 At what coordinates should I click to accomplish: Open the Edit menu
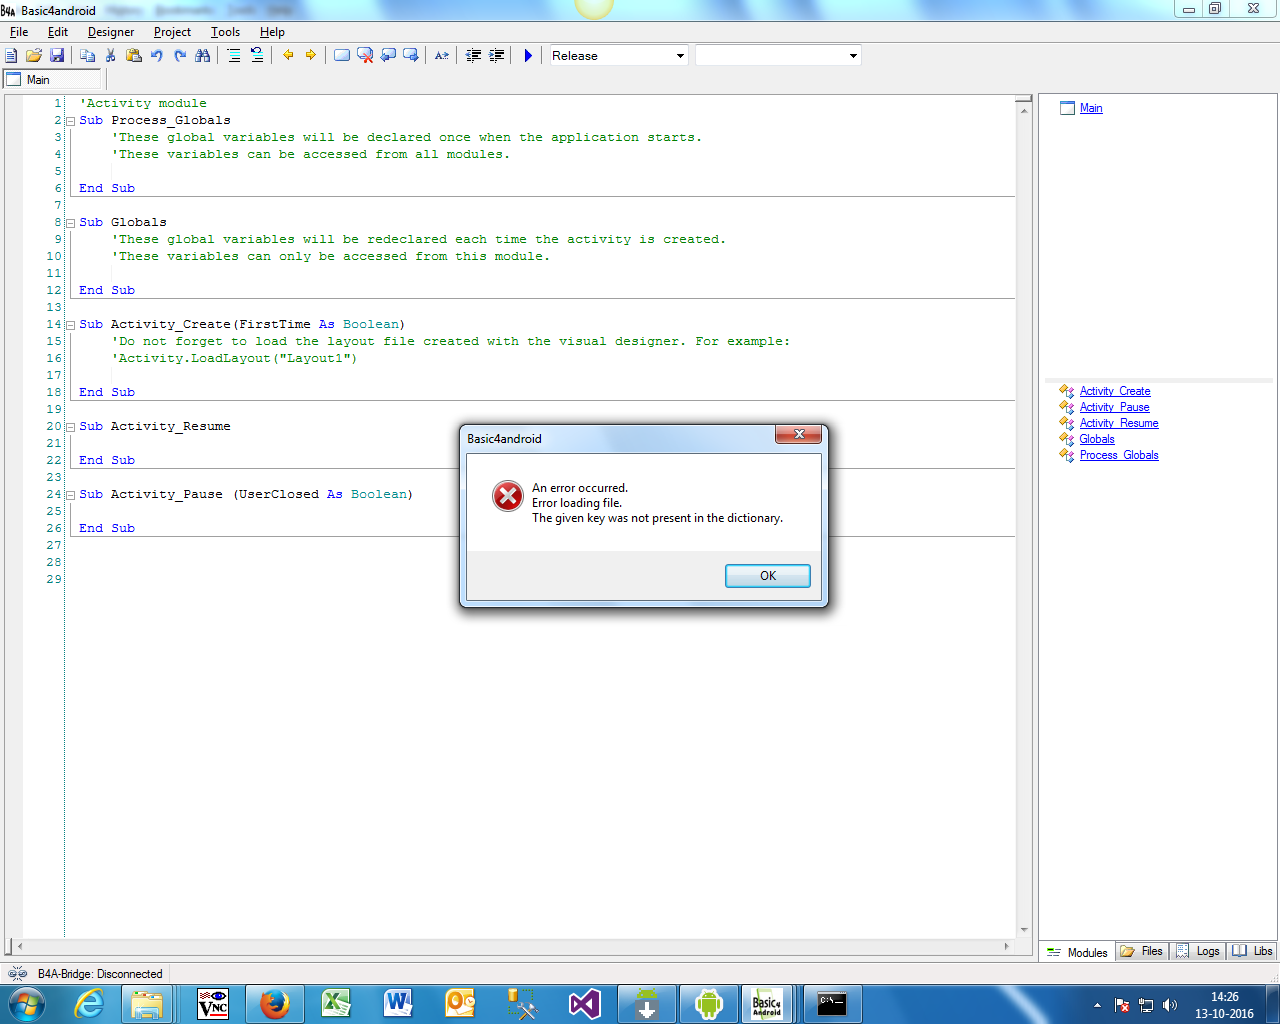pos(58,32)
